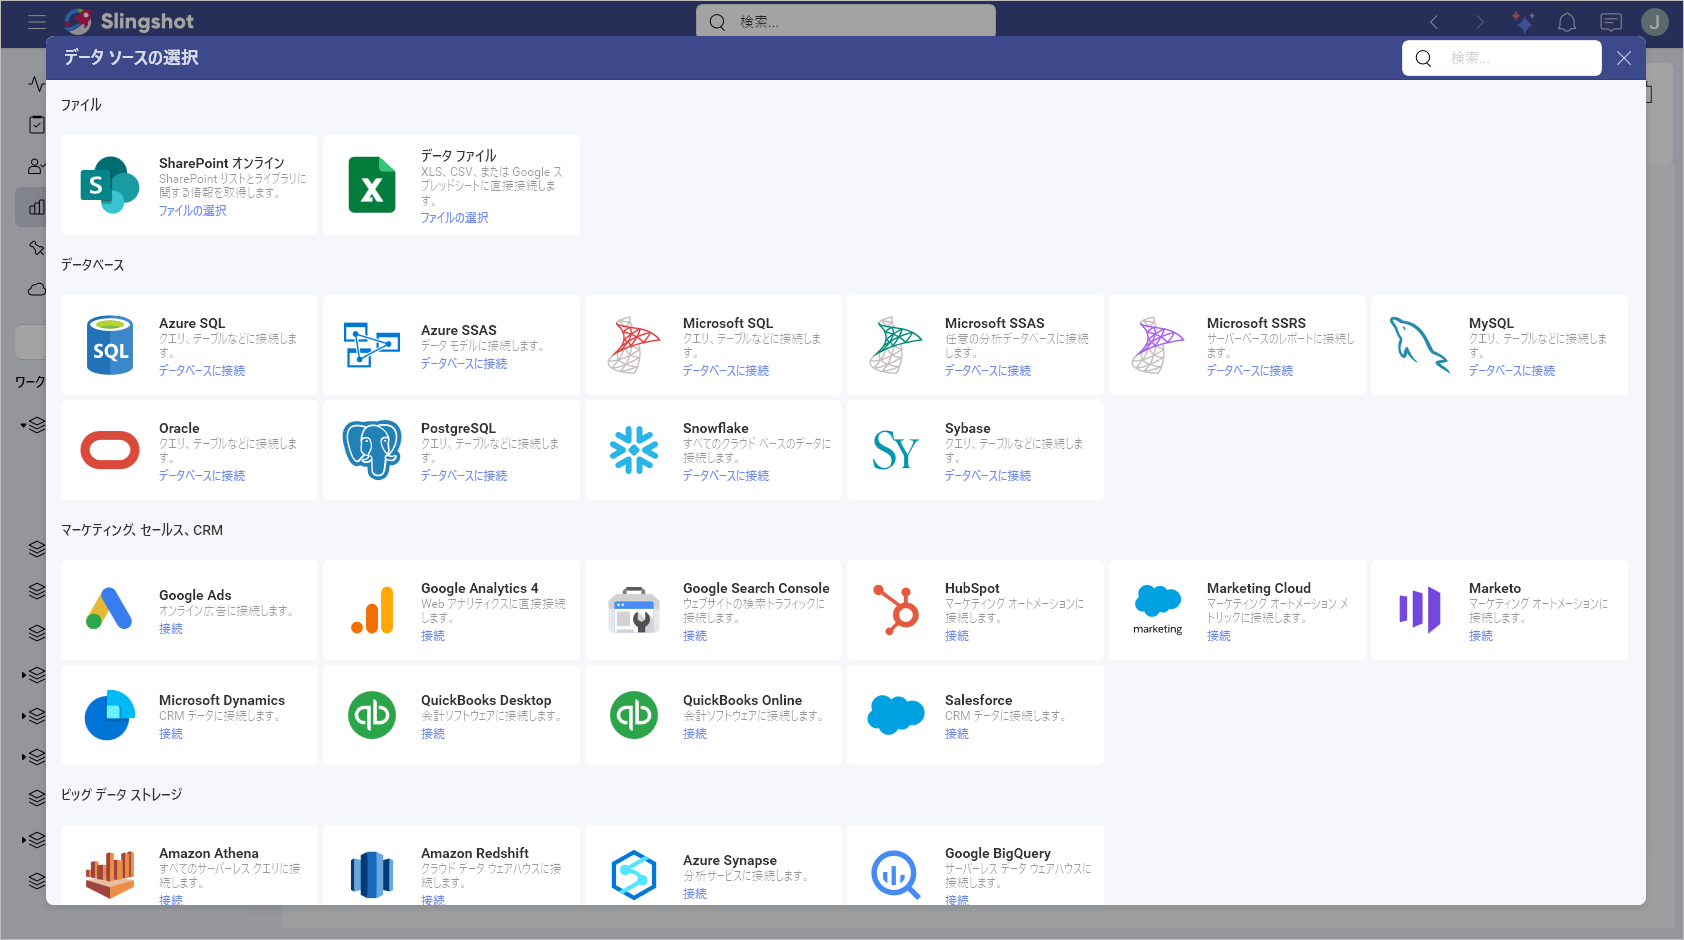Click connect link under QuickBooks Online
Image resolution: width=1684 pixels, height=940 pixels.
click(x=695, y=734)
